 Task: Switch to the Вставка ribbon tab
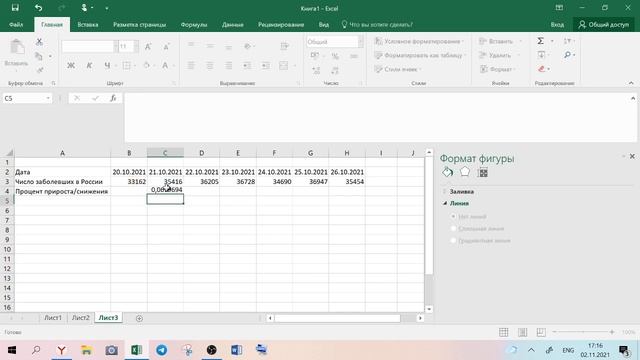tap(88, 24)
